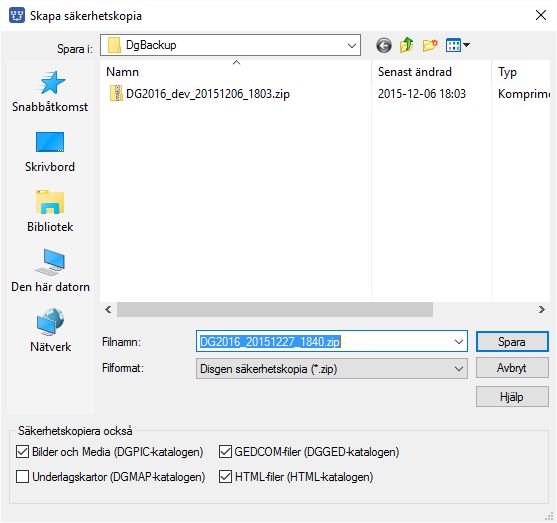Screen dimensions: 557x523
Task: Expand the Filnamn dropdown arrow
Action: tap(459, 342)
